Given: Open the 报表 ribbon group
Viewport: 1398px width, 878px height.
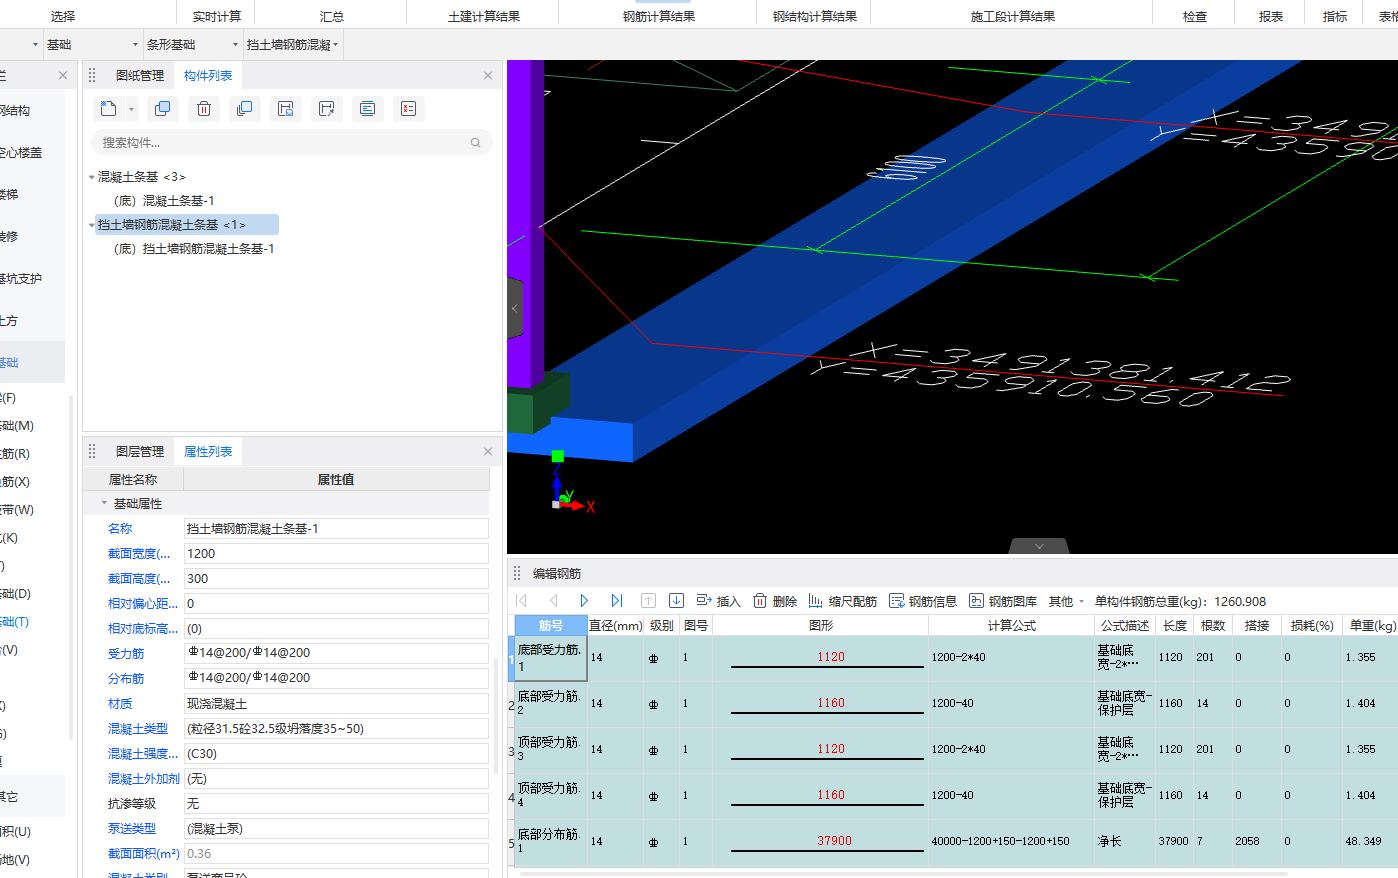Looking at the screenshot, I should click(x=1271, y=17).
